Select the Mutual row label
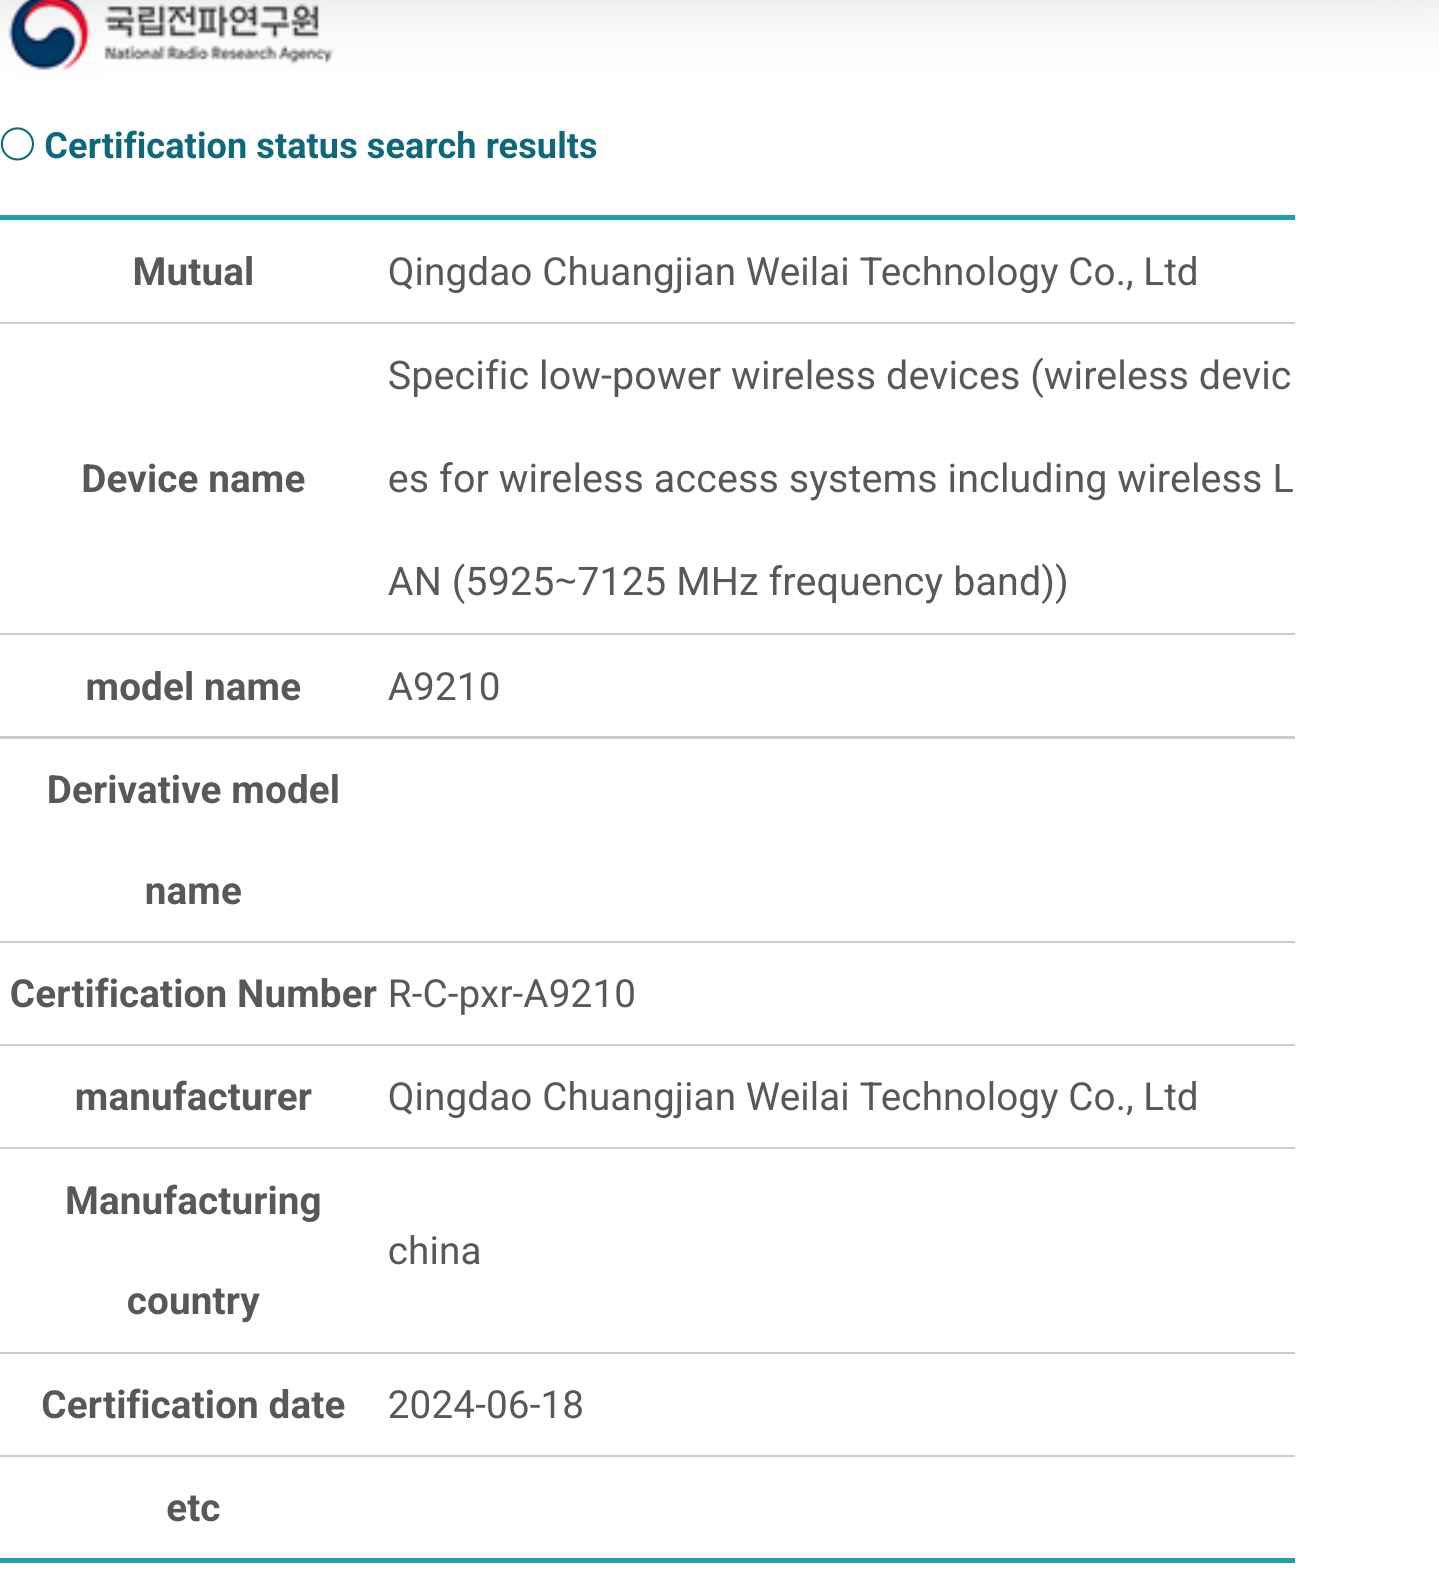The height and width of the screenshot is (1576, 1439). point(193,272)
